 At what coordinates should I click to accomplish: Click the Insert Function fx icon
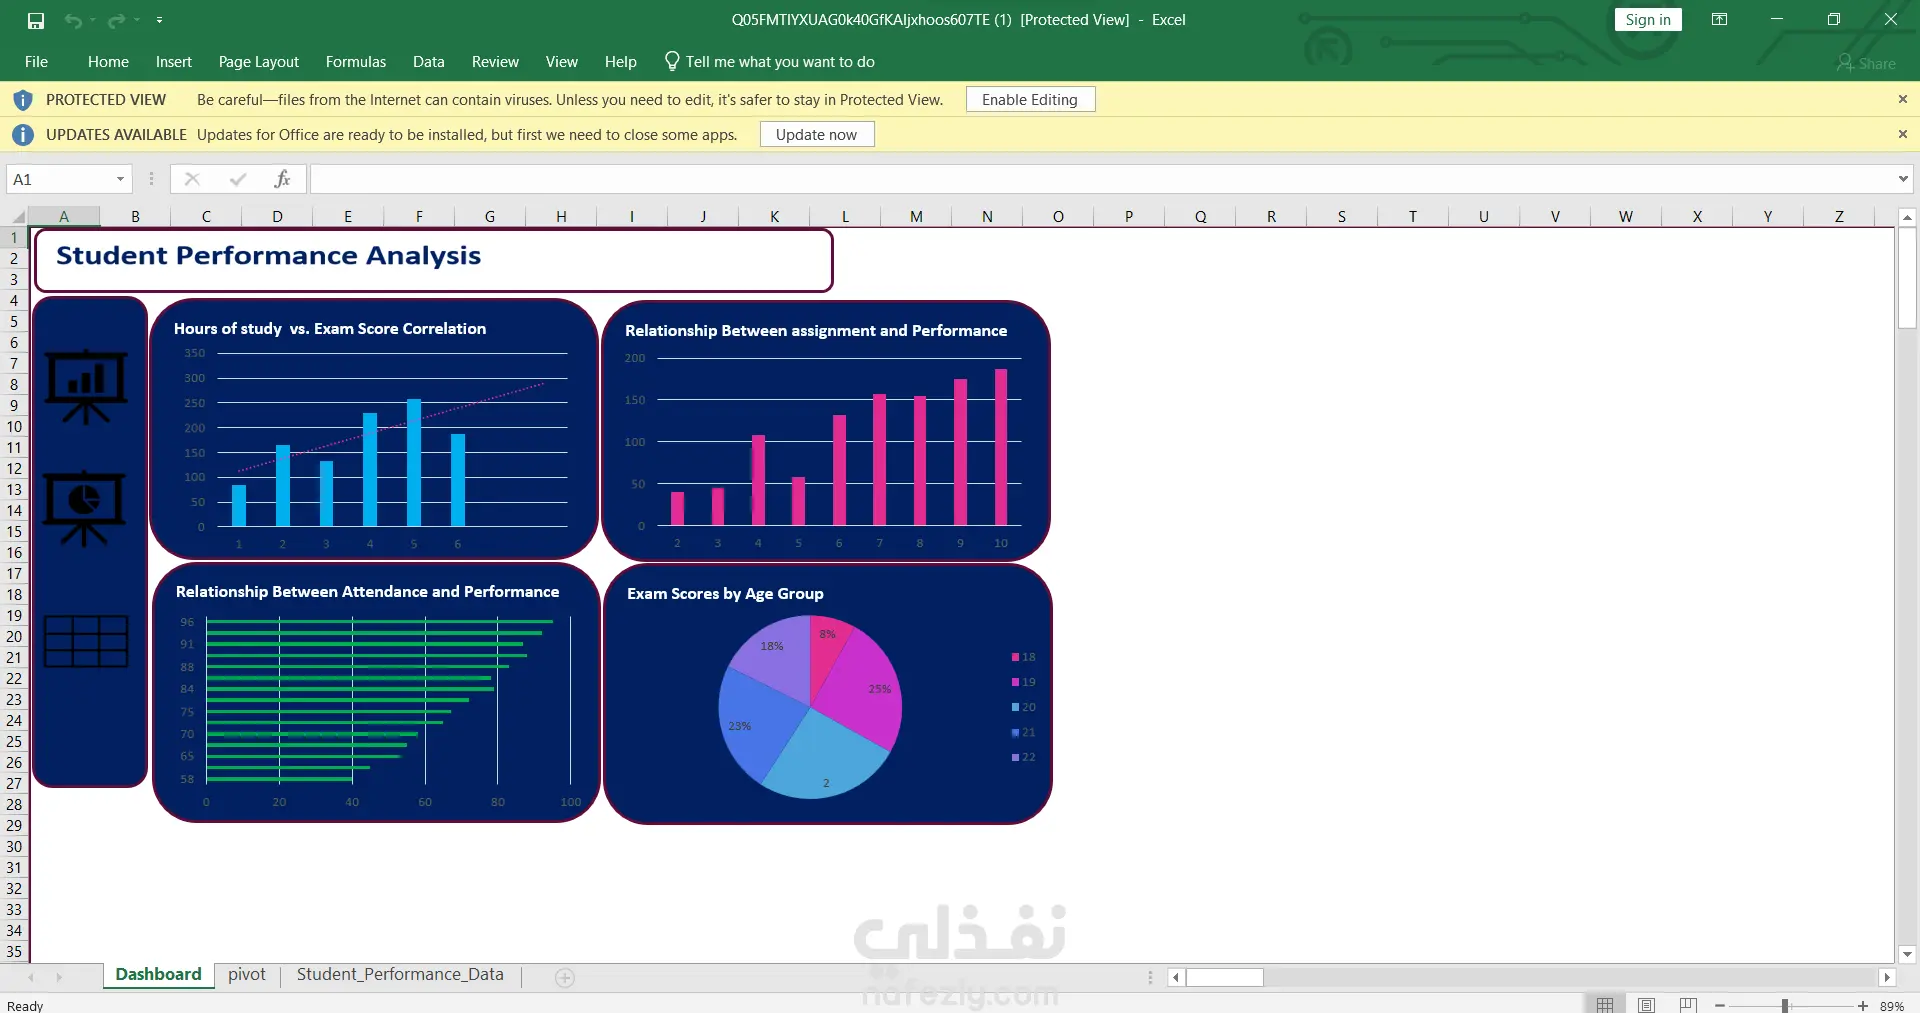282,179
